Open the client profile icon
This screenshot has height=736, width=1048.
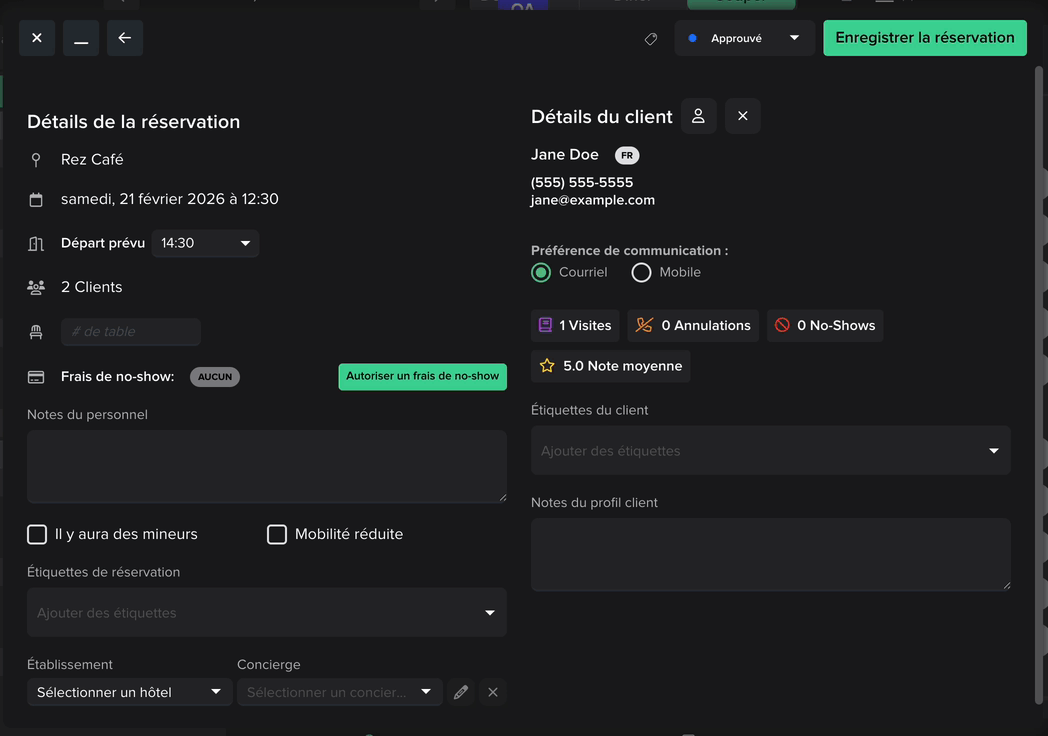pos(698,116)
